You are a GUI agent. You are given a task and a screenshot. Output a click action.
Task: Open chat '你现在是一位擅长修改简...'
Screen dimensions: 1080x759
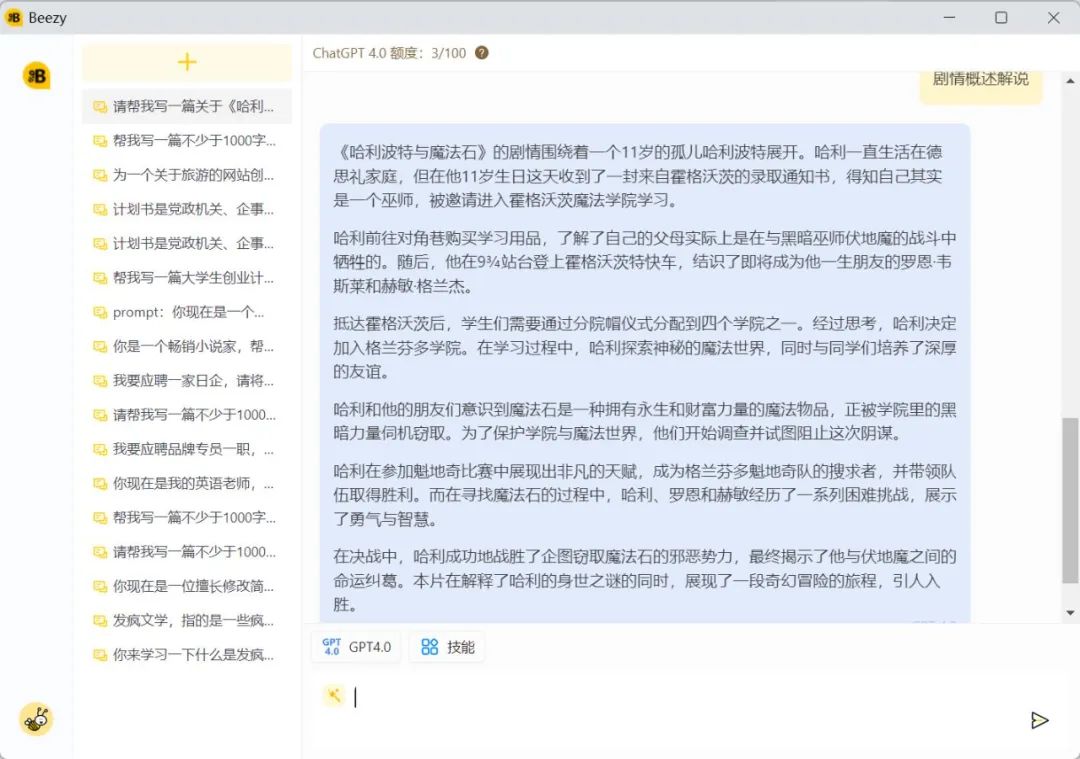pos(187,586)
